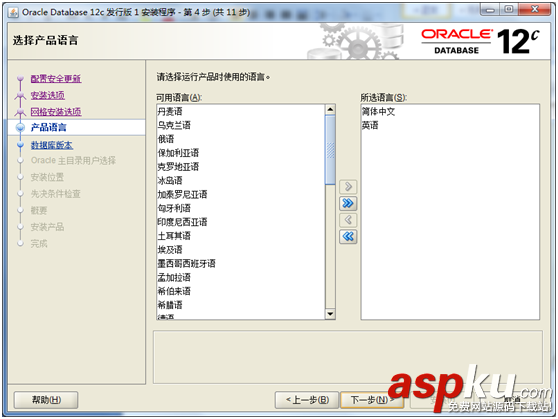The height and width of the screenshot is (419, 558).
Task: Remove selected language with single left arrow
Action: point(348,220)
